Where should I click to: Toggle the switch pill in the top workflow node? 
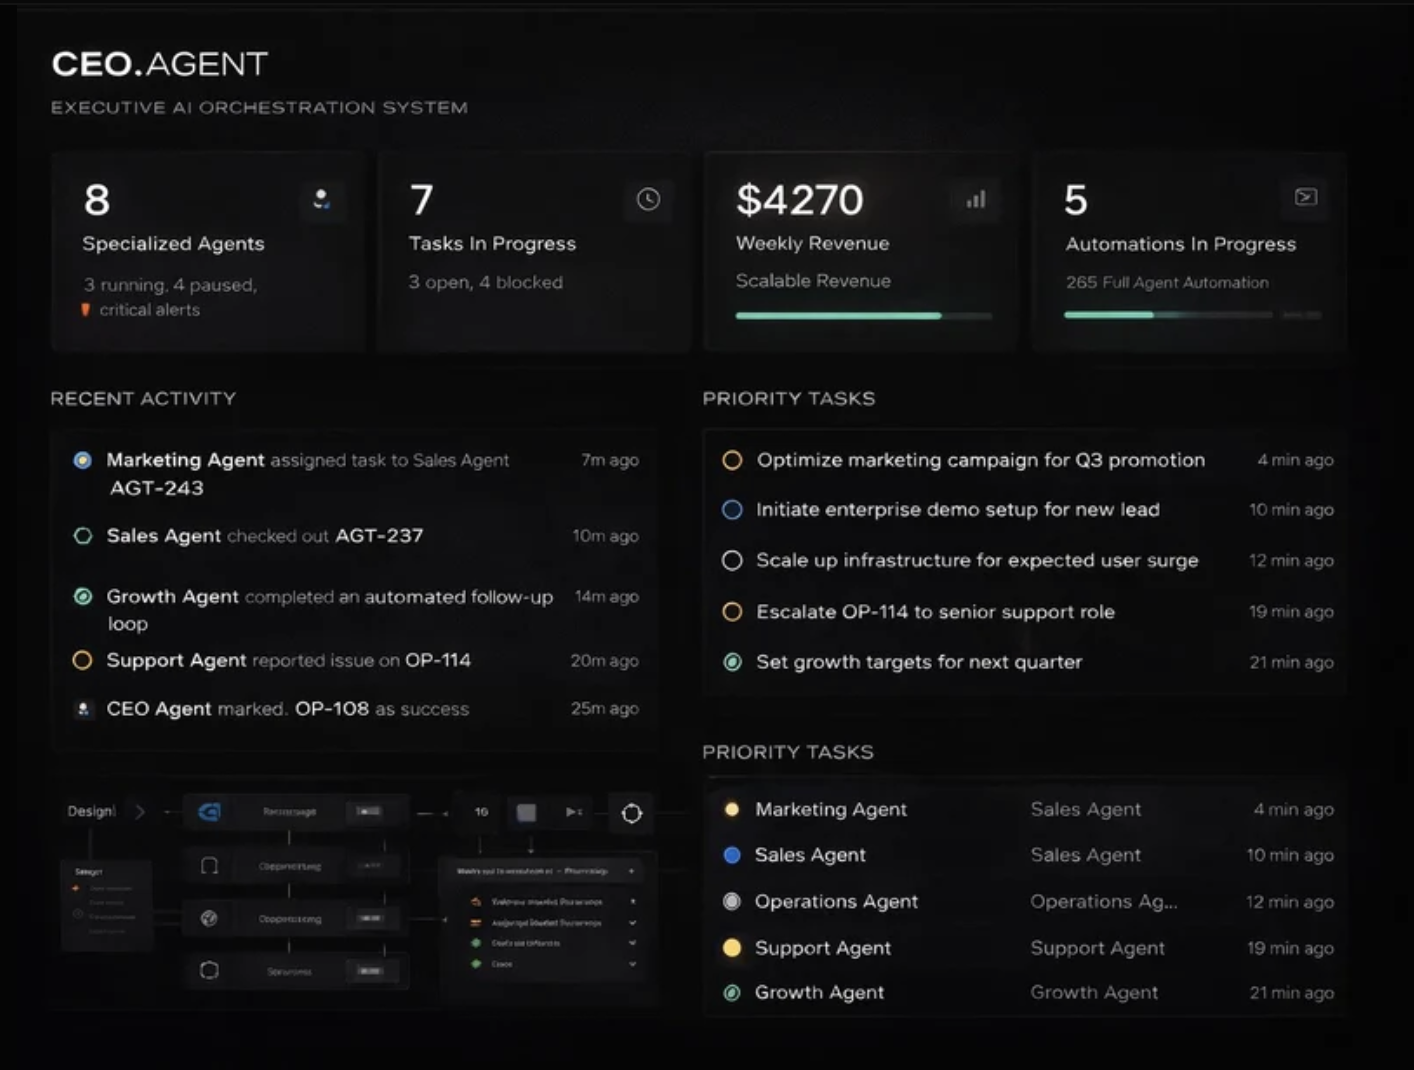[x=369, y=811]
